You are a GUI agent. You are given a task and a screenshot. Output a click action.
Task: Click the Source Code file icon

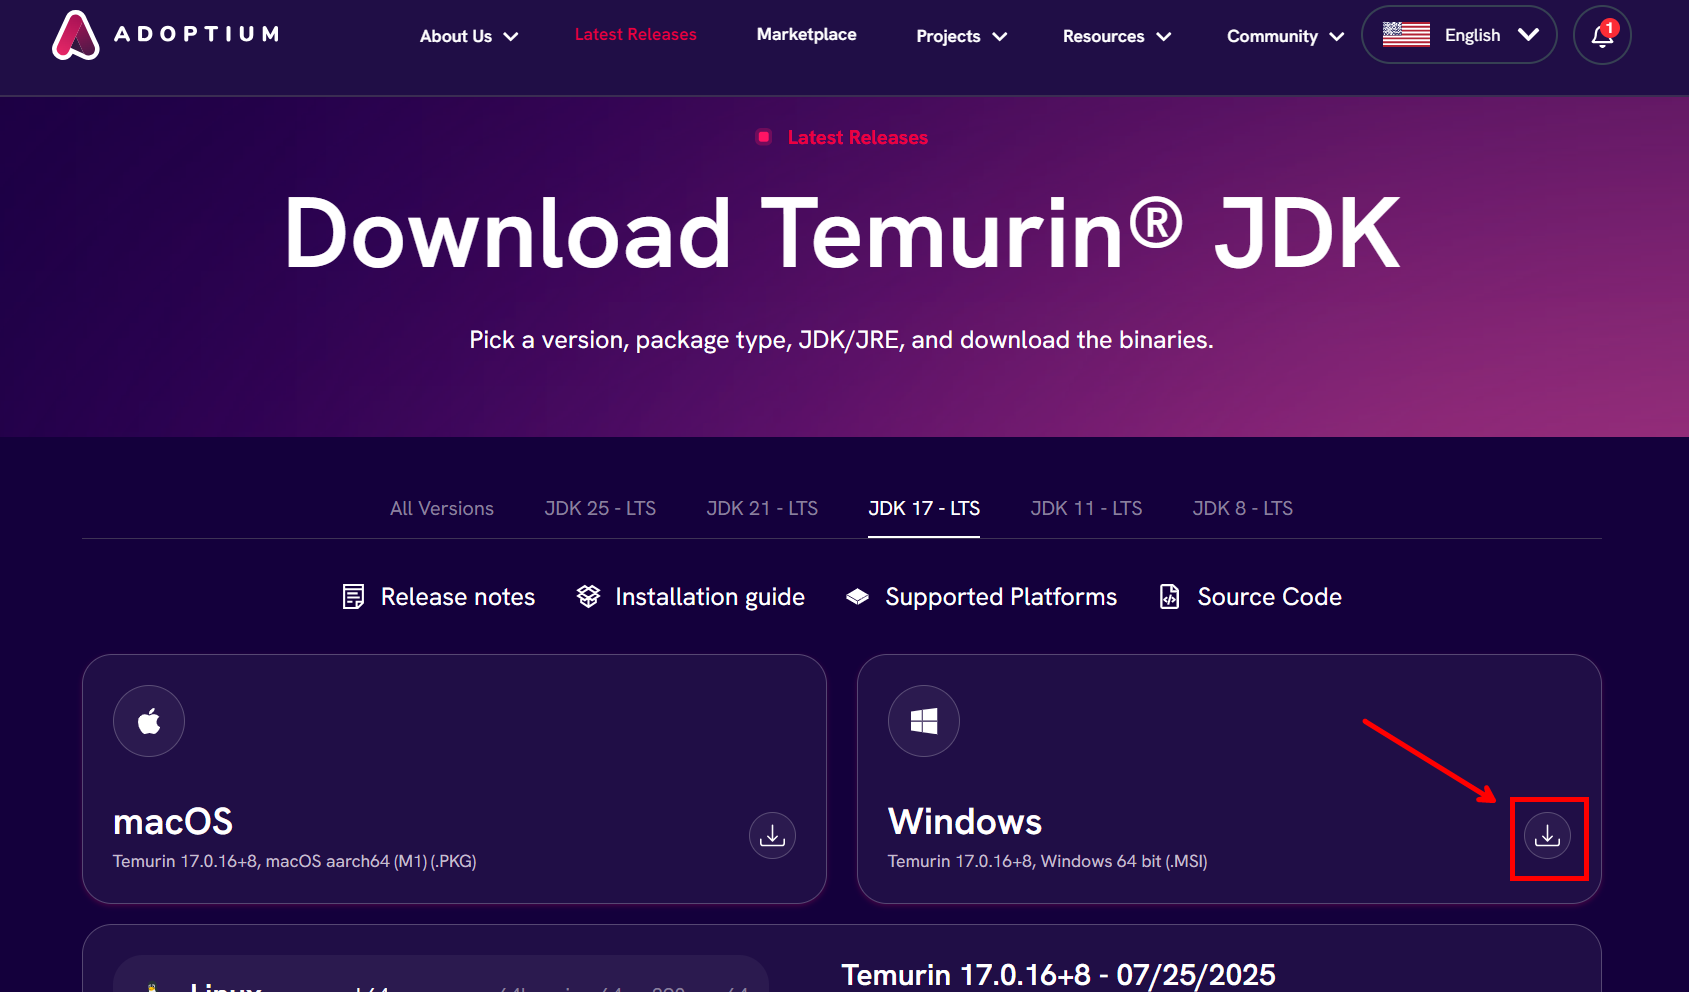tap(1169, 597)
